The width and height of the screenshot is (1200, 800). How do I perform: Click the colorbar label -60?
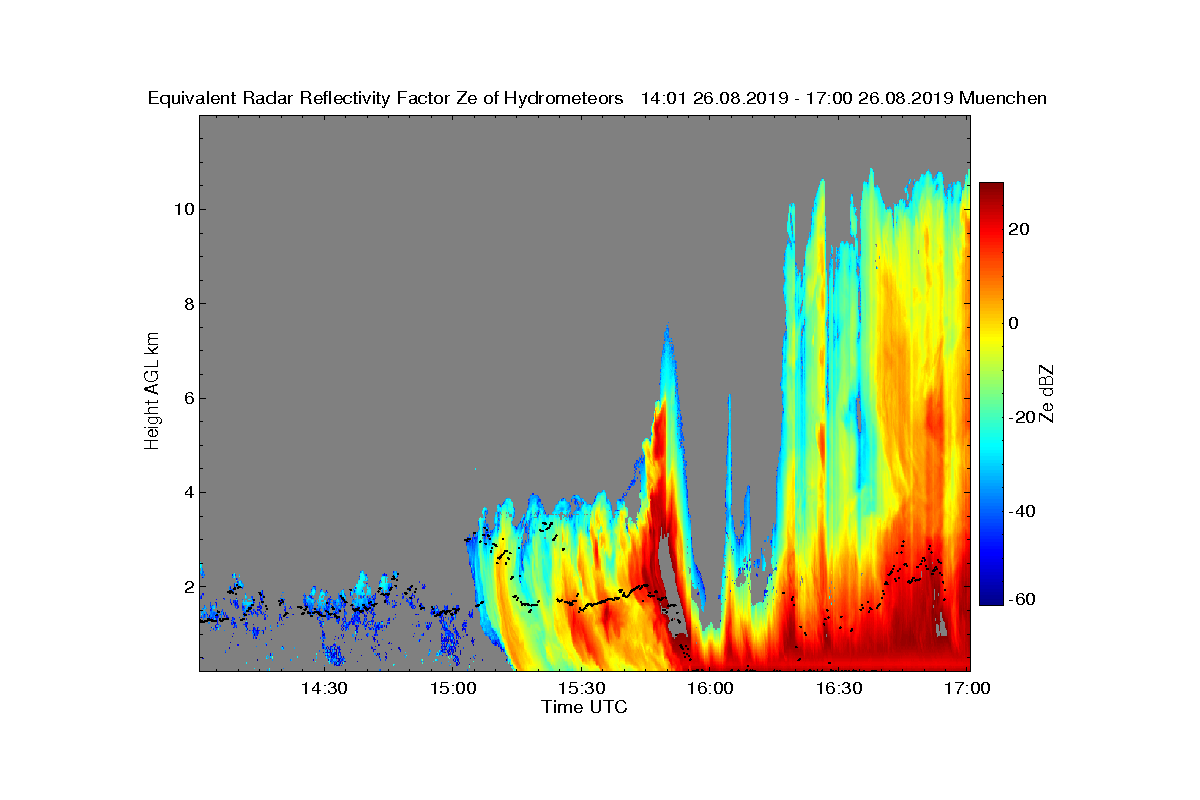[x=1021, y=599]
